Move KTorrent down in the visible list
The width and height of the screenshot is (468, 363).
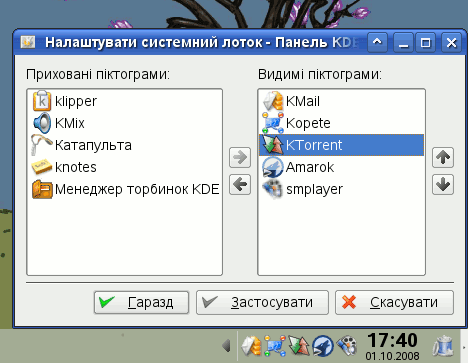(443, 184)
